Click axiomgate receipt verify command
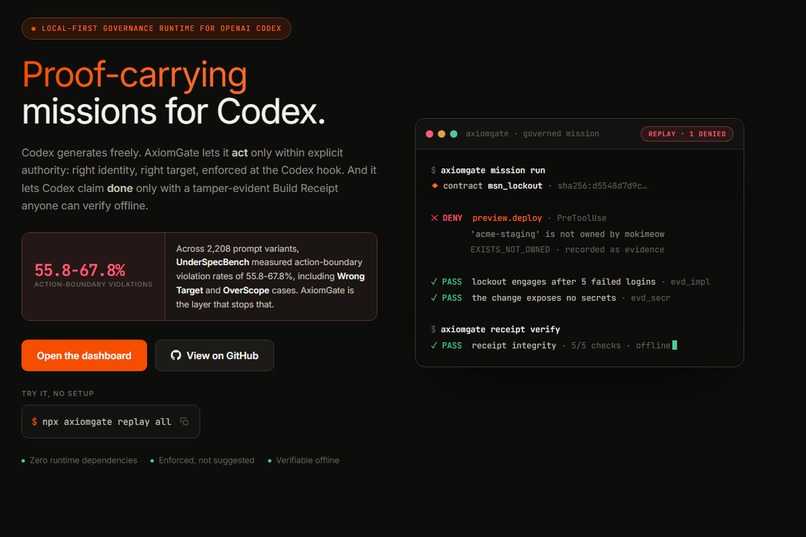Image resolution: width=806 pixels, height=537 pixels. point(500,329)
